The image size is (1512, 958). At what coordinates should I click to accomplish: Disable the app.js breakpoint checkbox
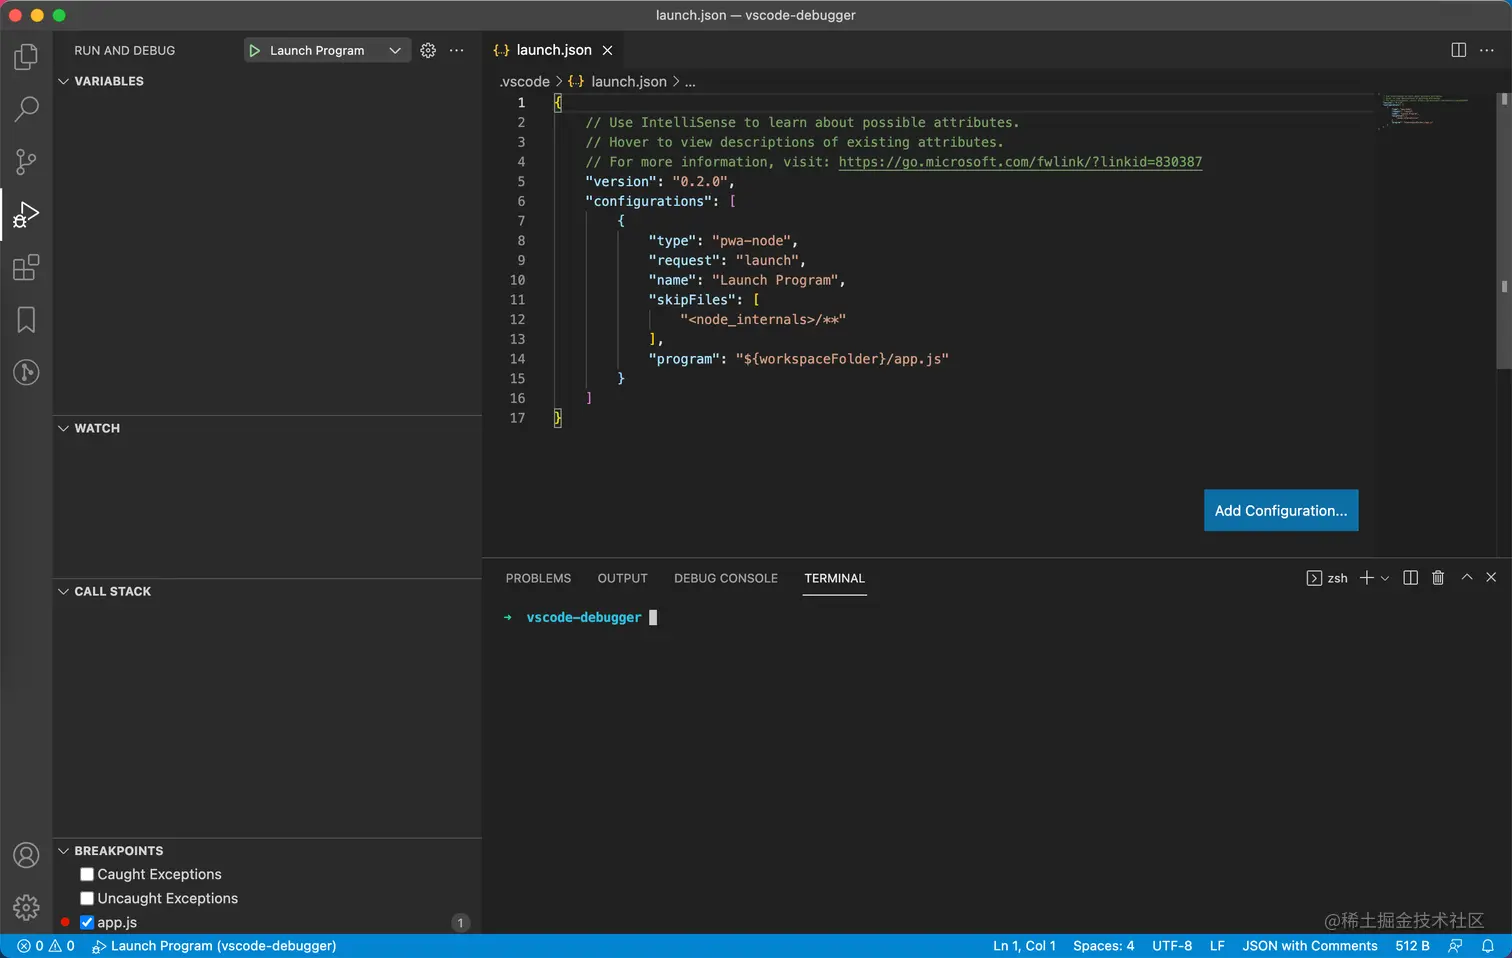tap(87, 923)
